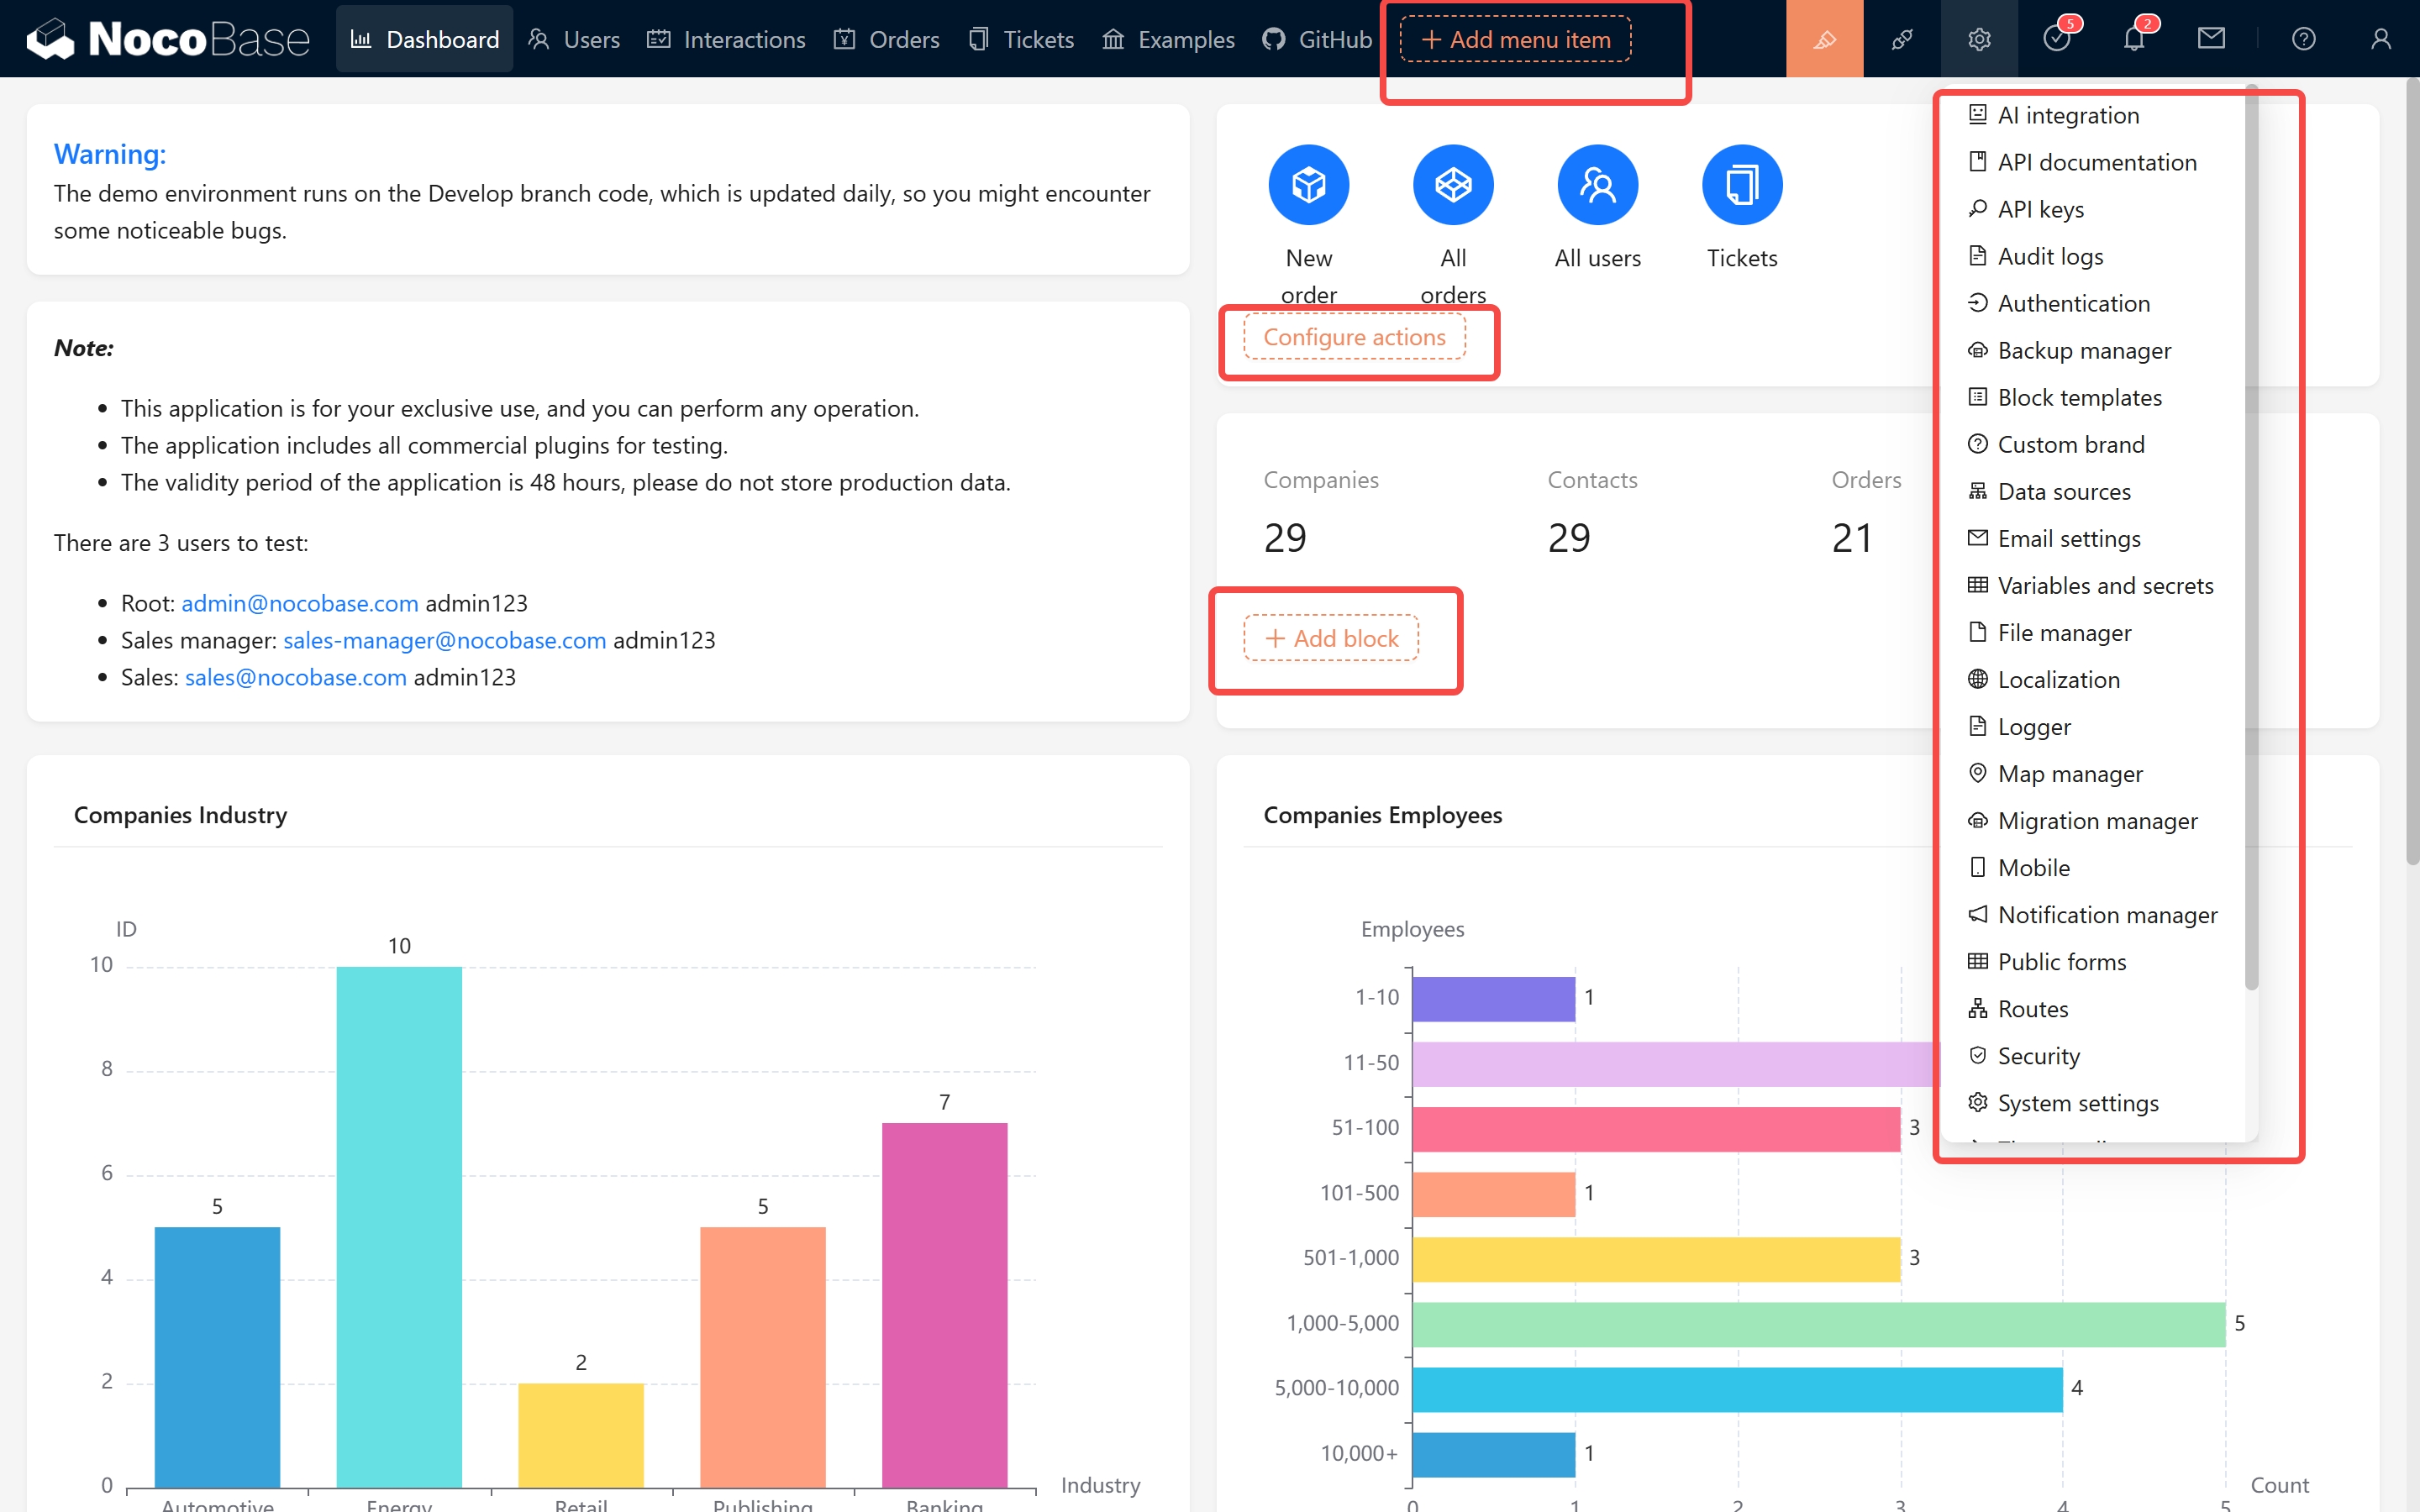This screenshot has width=2420, height=1512.
Task: Click the New order action icon
Action: coord(1308,185)
